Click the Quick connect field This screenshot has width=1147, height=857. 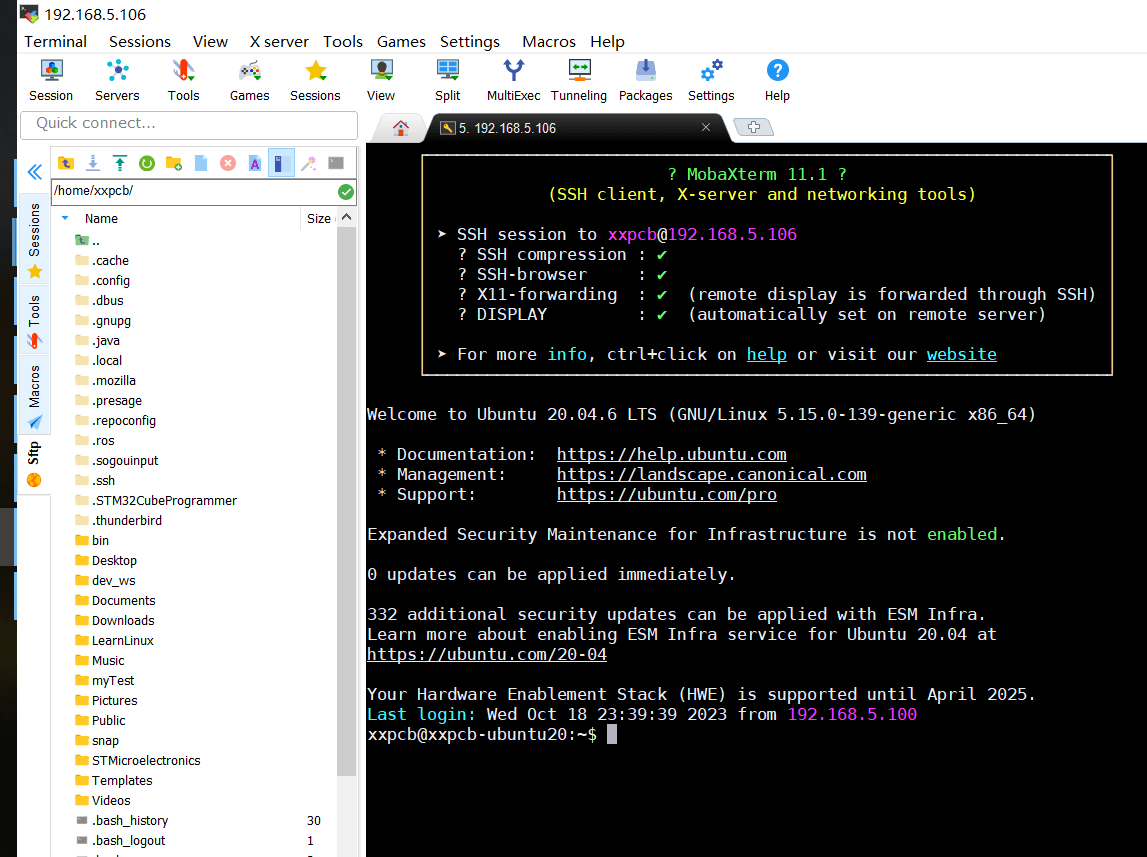point(189,124)
